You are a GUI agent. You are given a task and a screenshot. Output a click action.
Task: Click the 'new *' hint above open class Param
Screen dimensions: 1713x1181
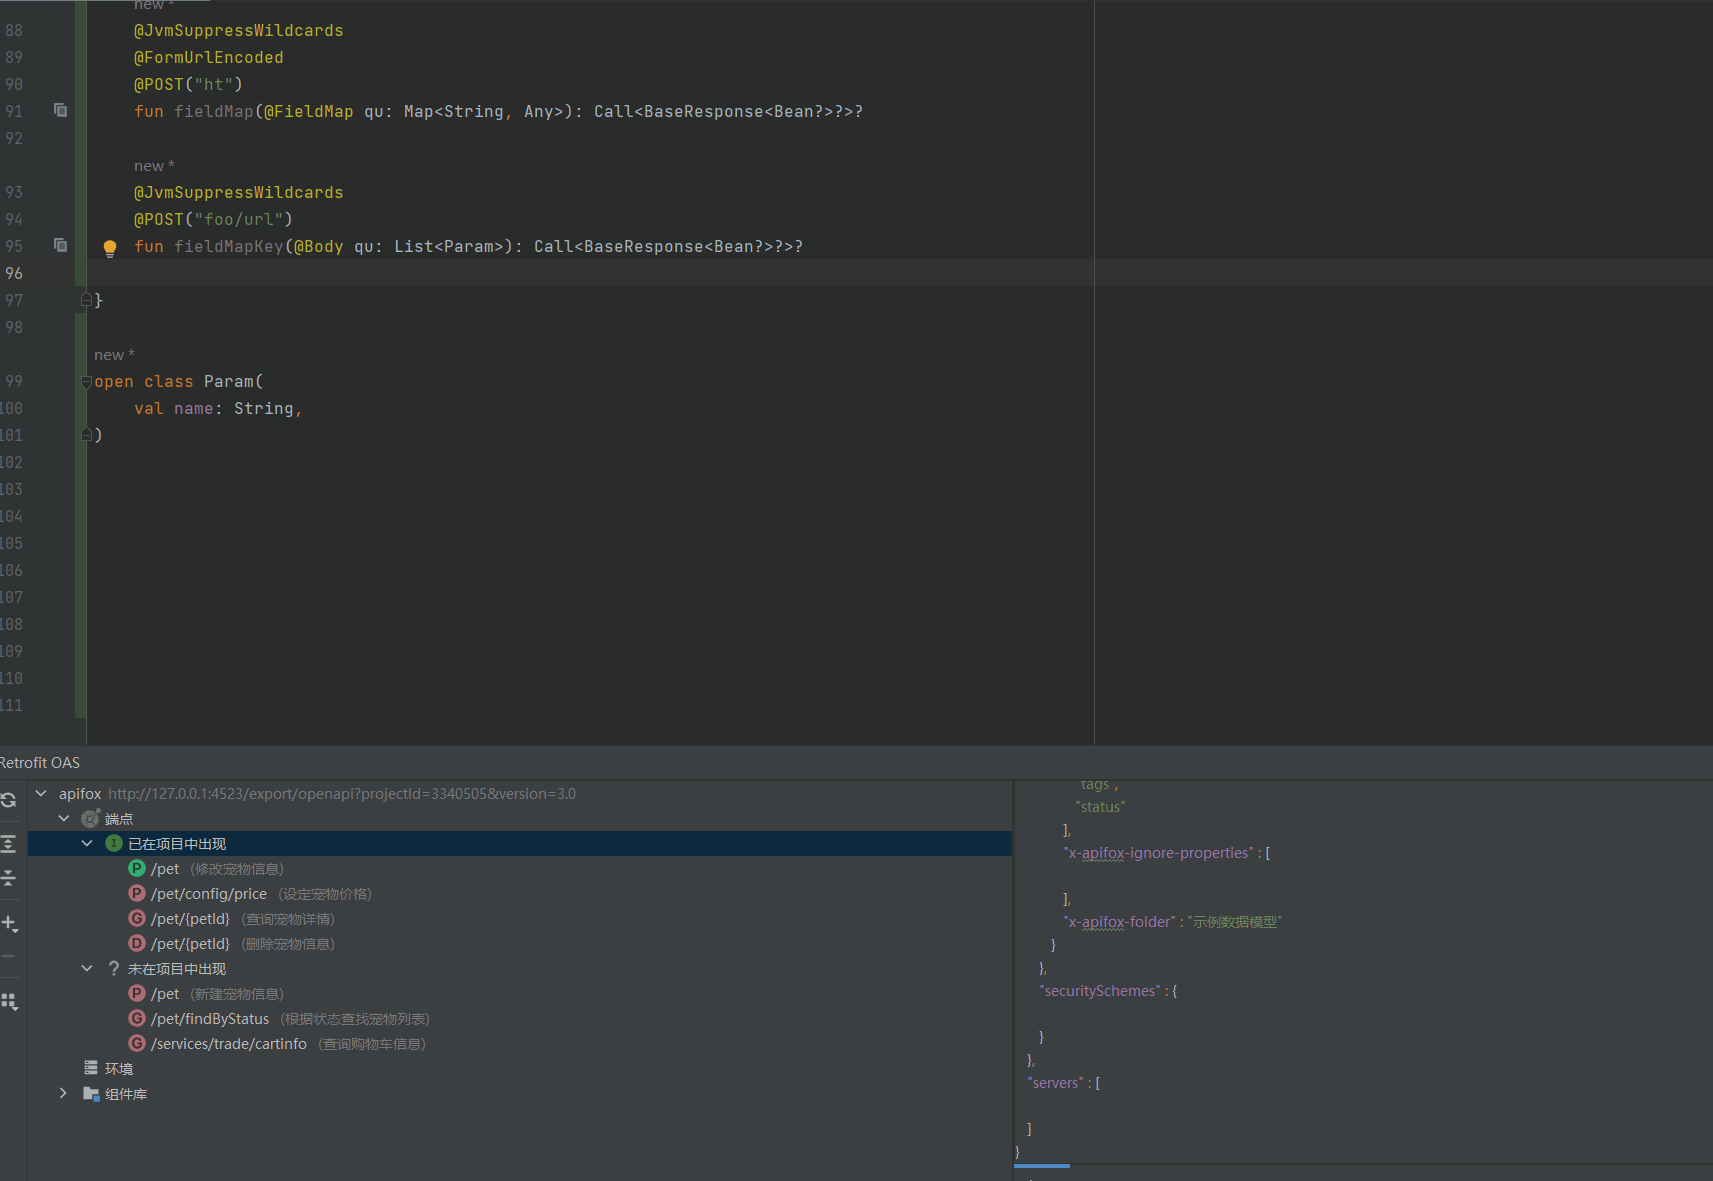pos(114,354)
